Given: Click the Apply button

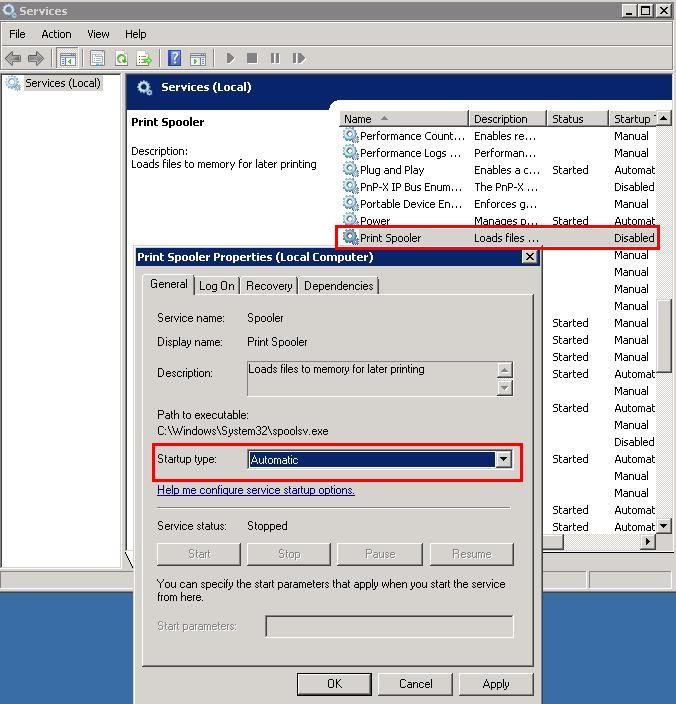Looking at the screenshot, I should point(495,684).
